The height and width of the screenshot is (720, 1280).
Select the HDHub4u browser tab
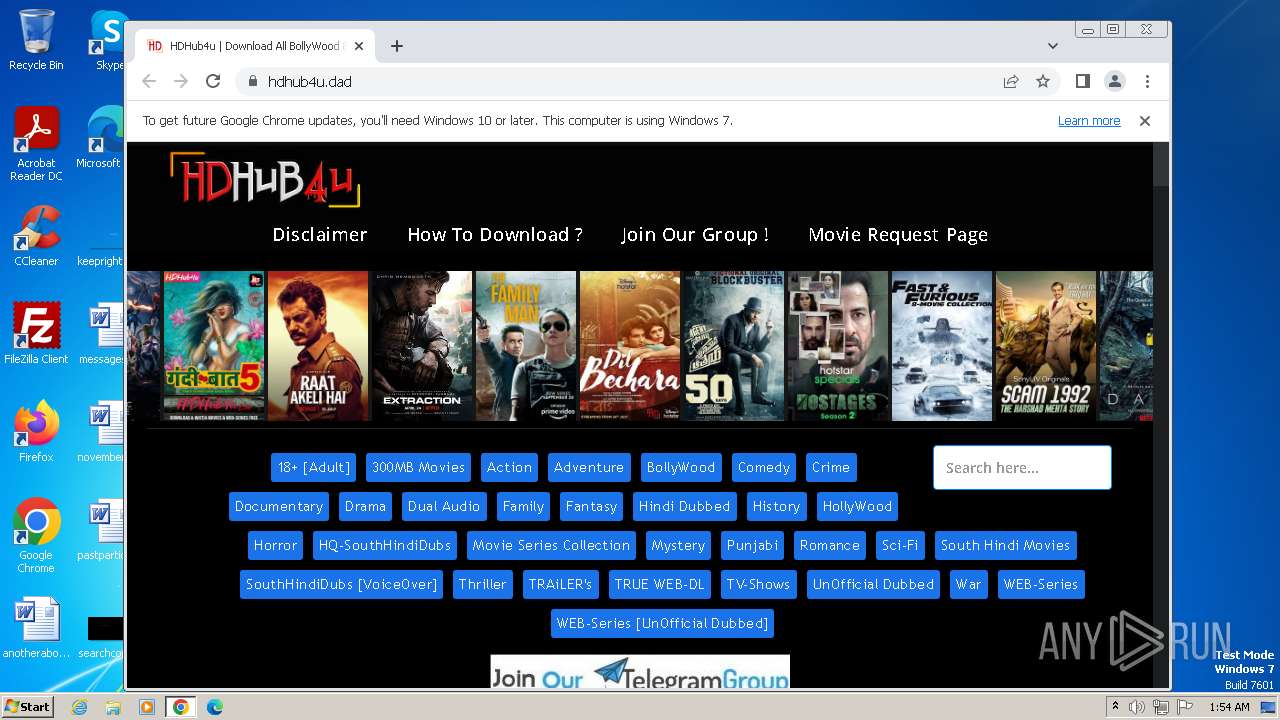click(x=255, y=46)
